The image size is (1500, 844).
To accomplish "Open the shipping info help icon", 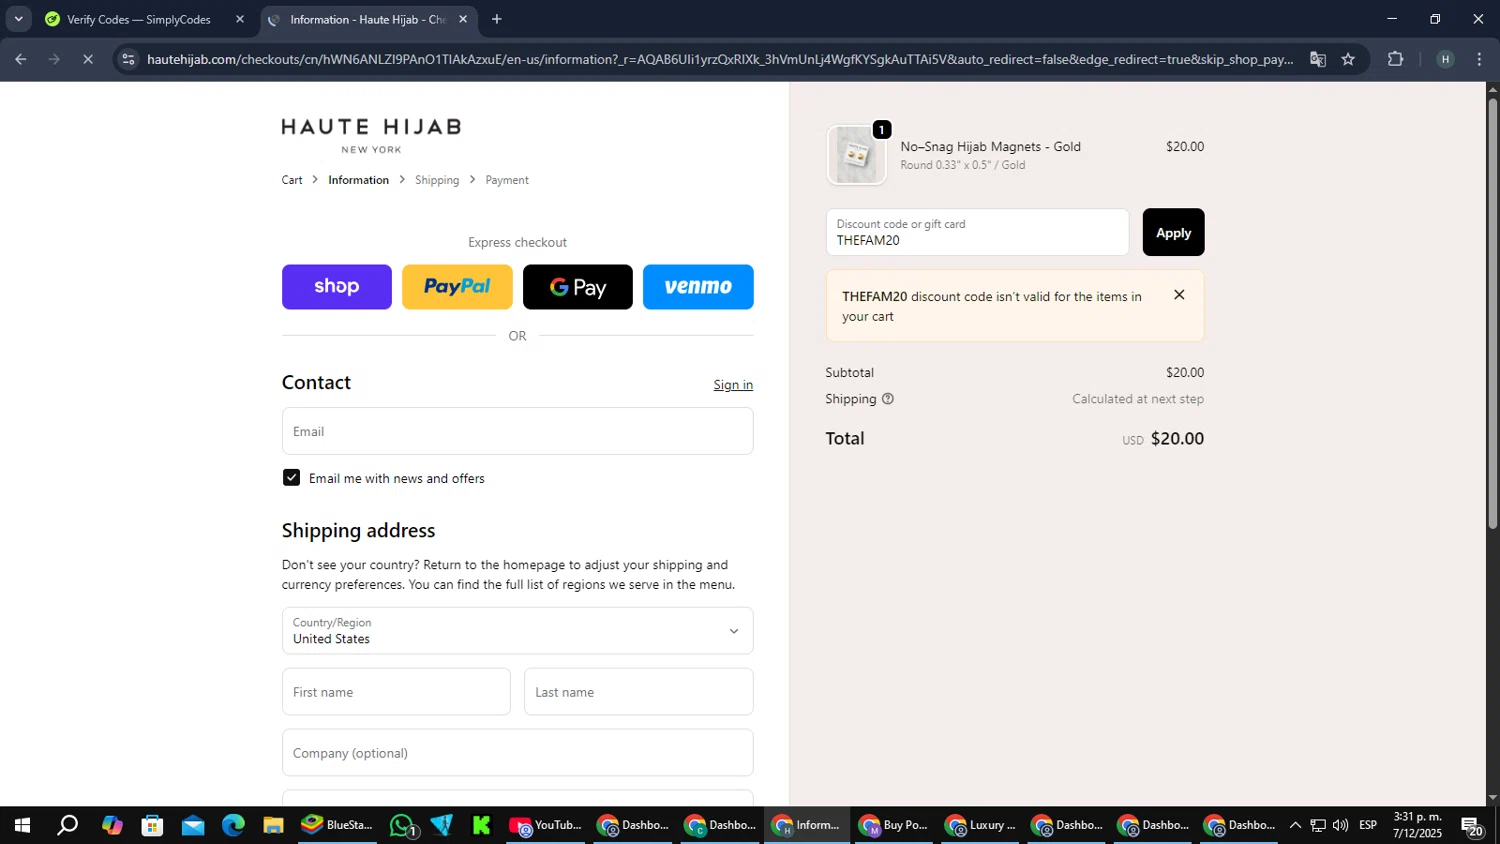I will click(x=888, y=399).
